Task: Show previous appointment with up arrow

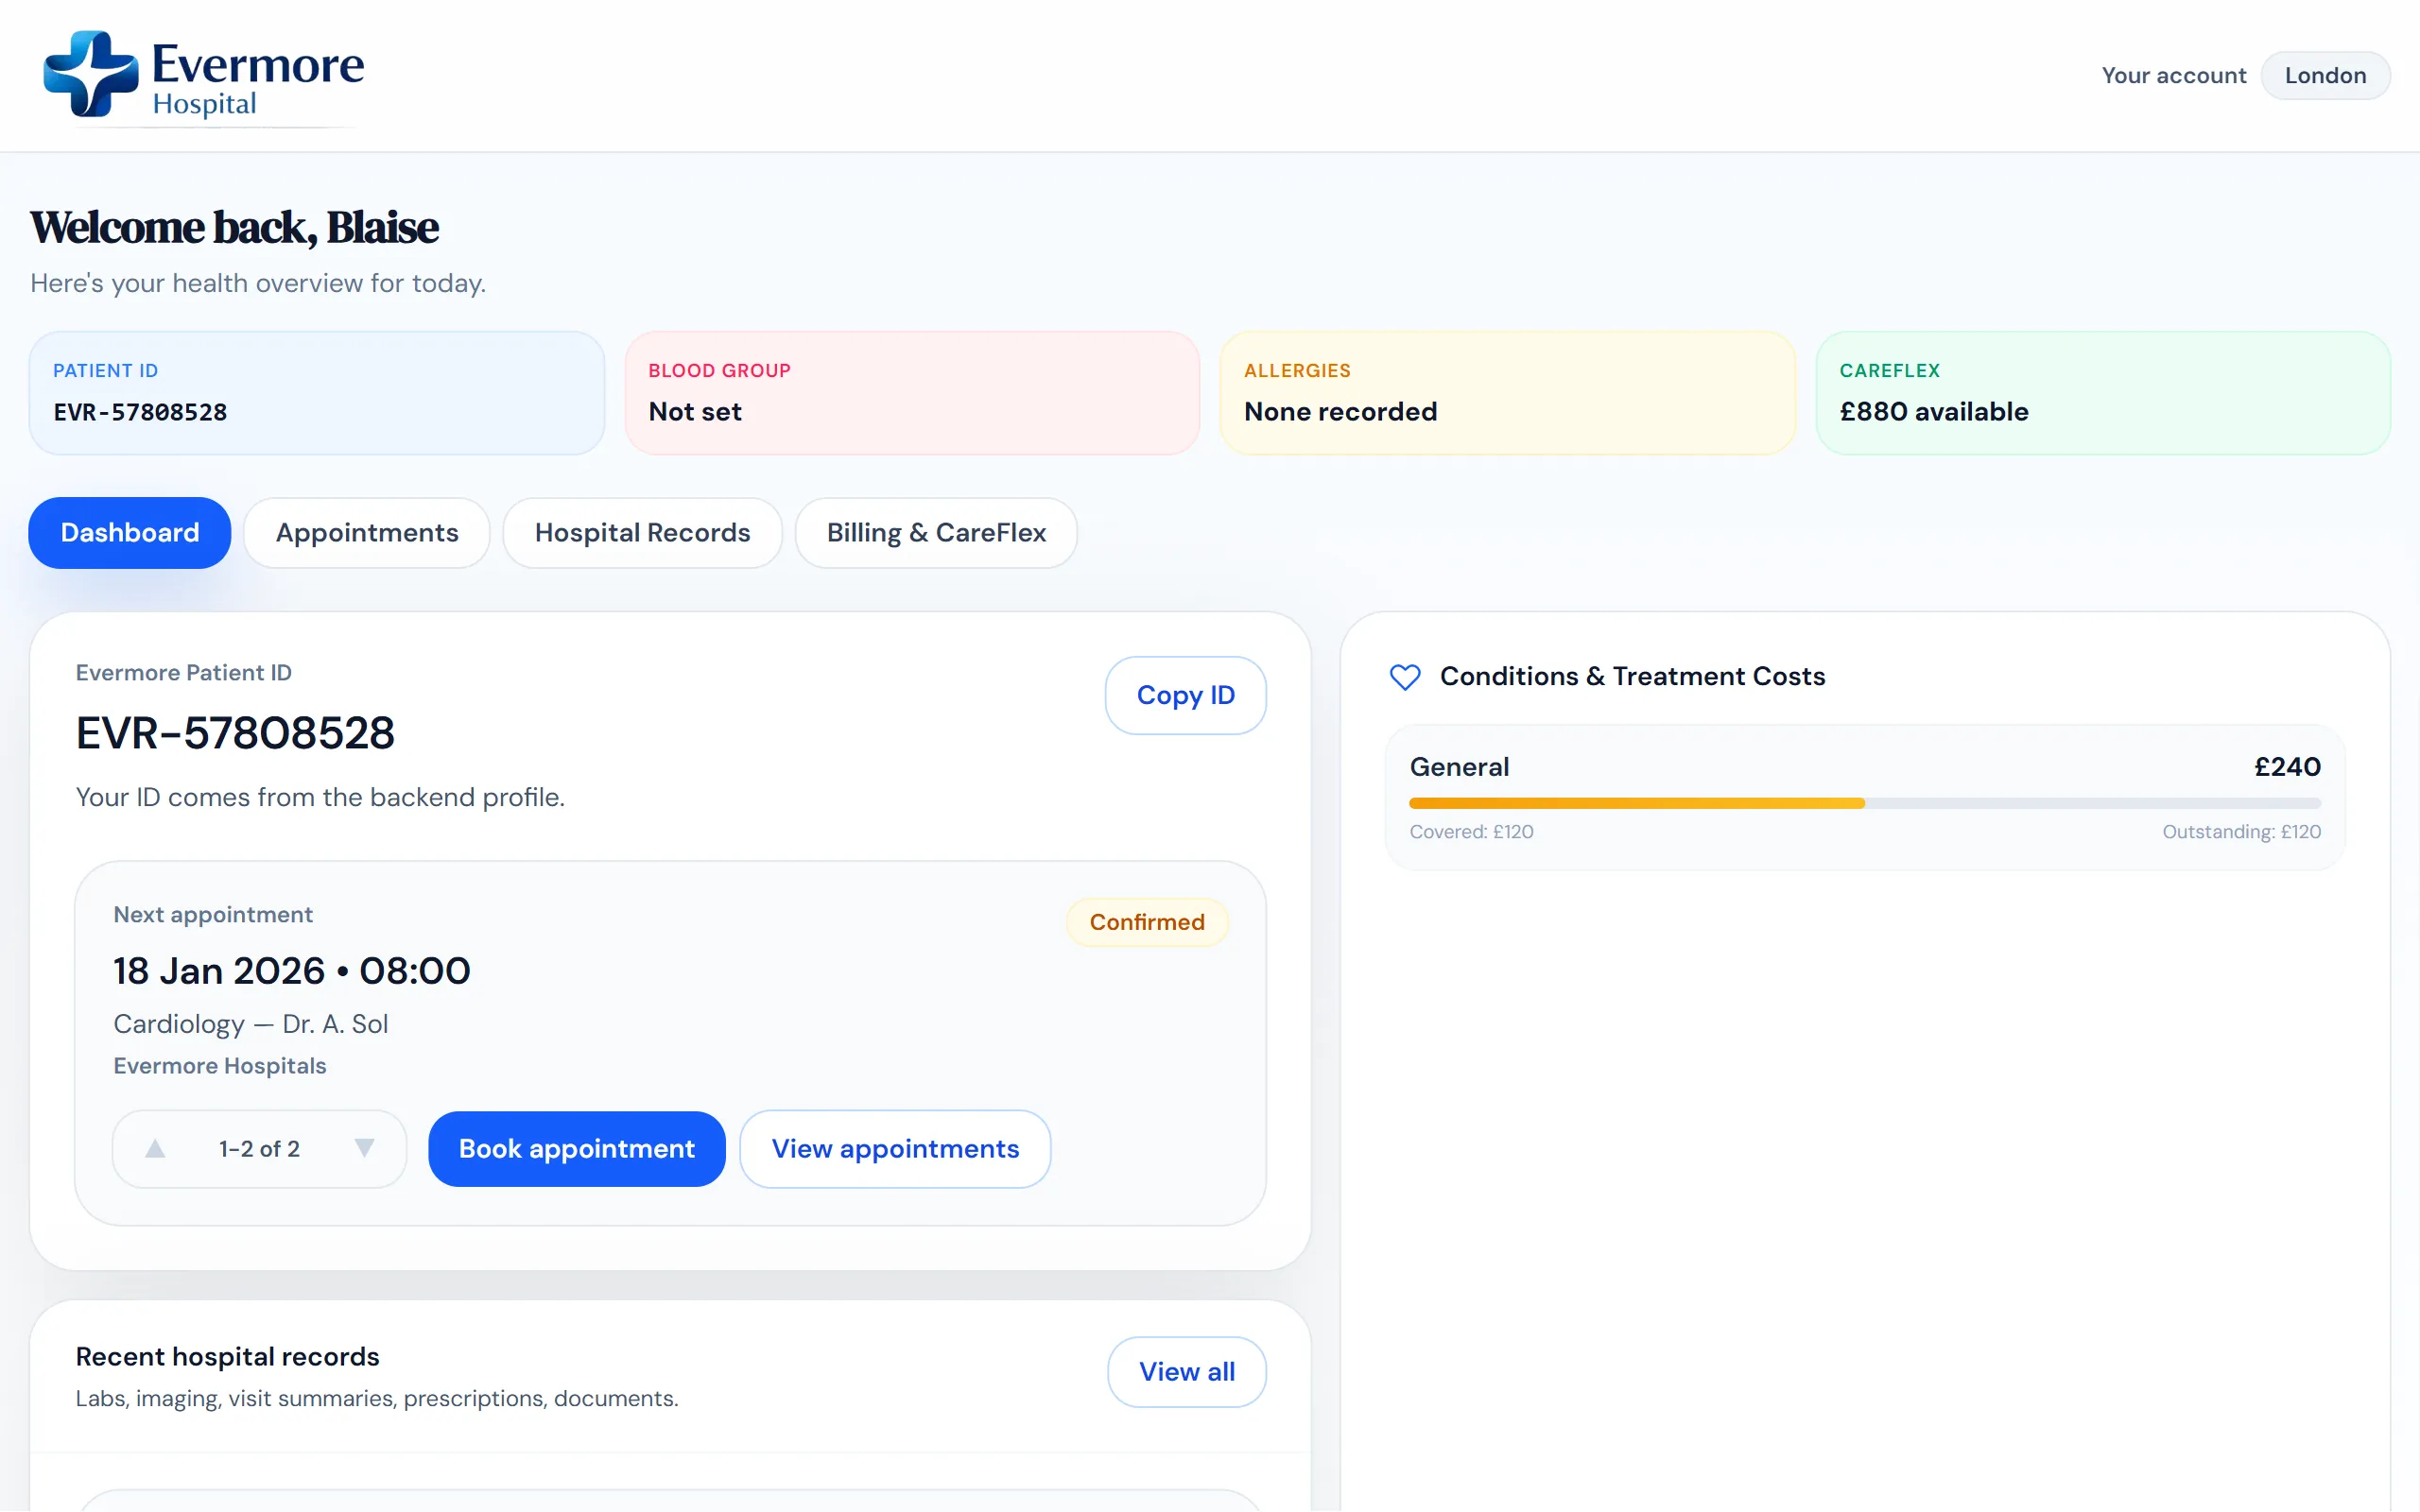Action: [x=155, y=1148]
